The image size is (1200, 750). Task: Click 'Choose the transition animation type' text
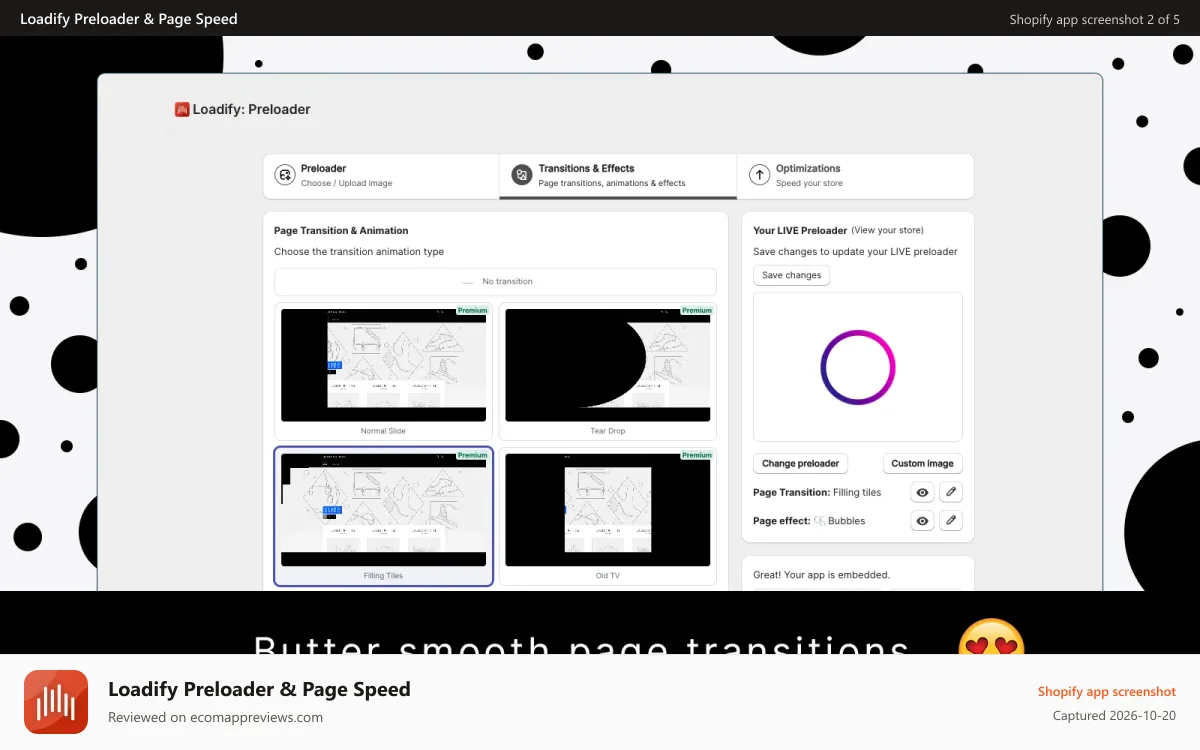pos(359,252)
